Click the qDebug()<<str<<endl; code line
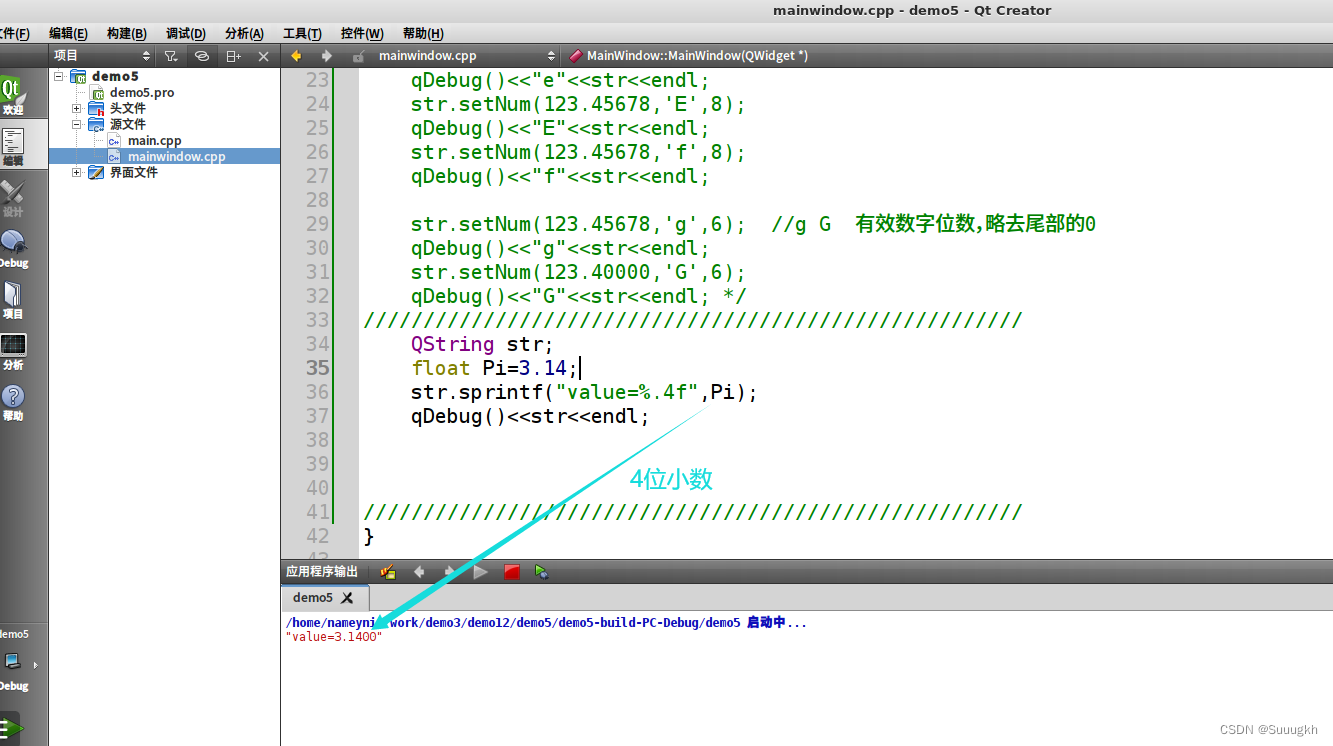 tap(530, 416)
